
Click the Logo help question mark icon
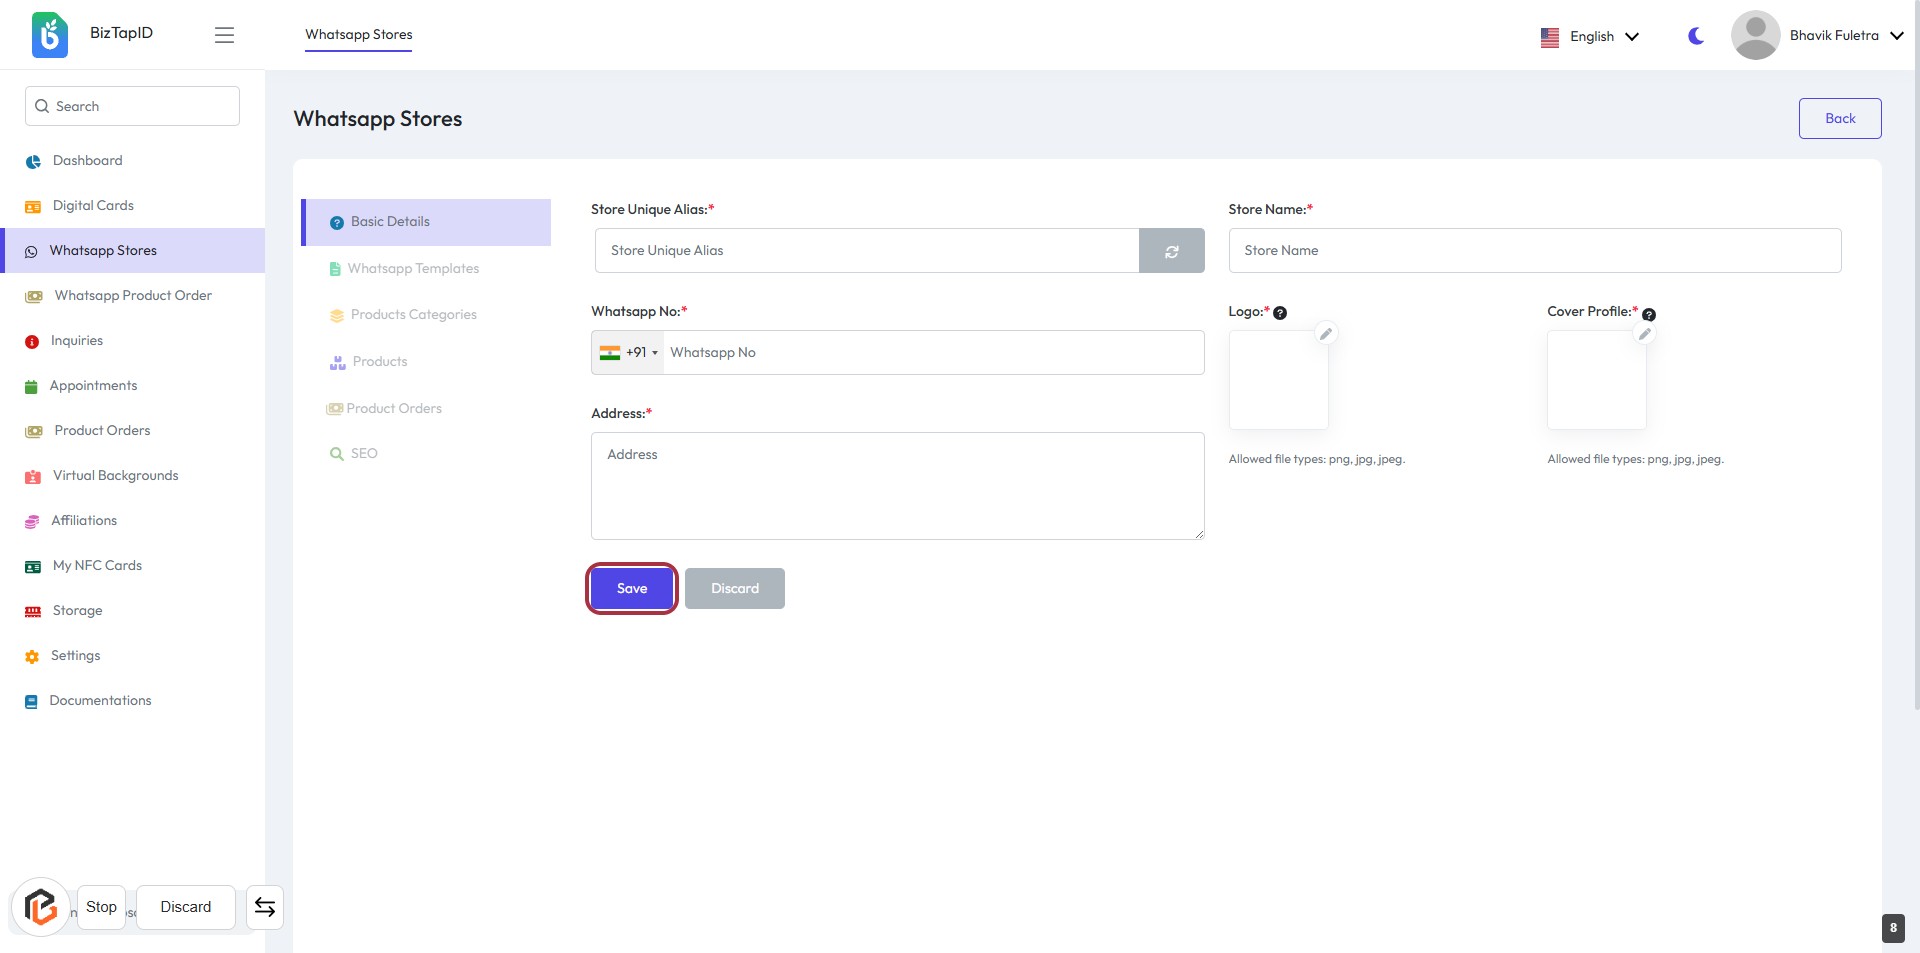1280,313
